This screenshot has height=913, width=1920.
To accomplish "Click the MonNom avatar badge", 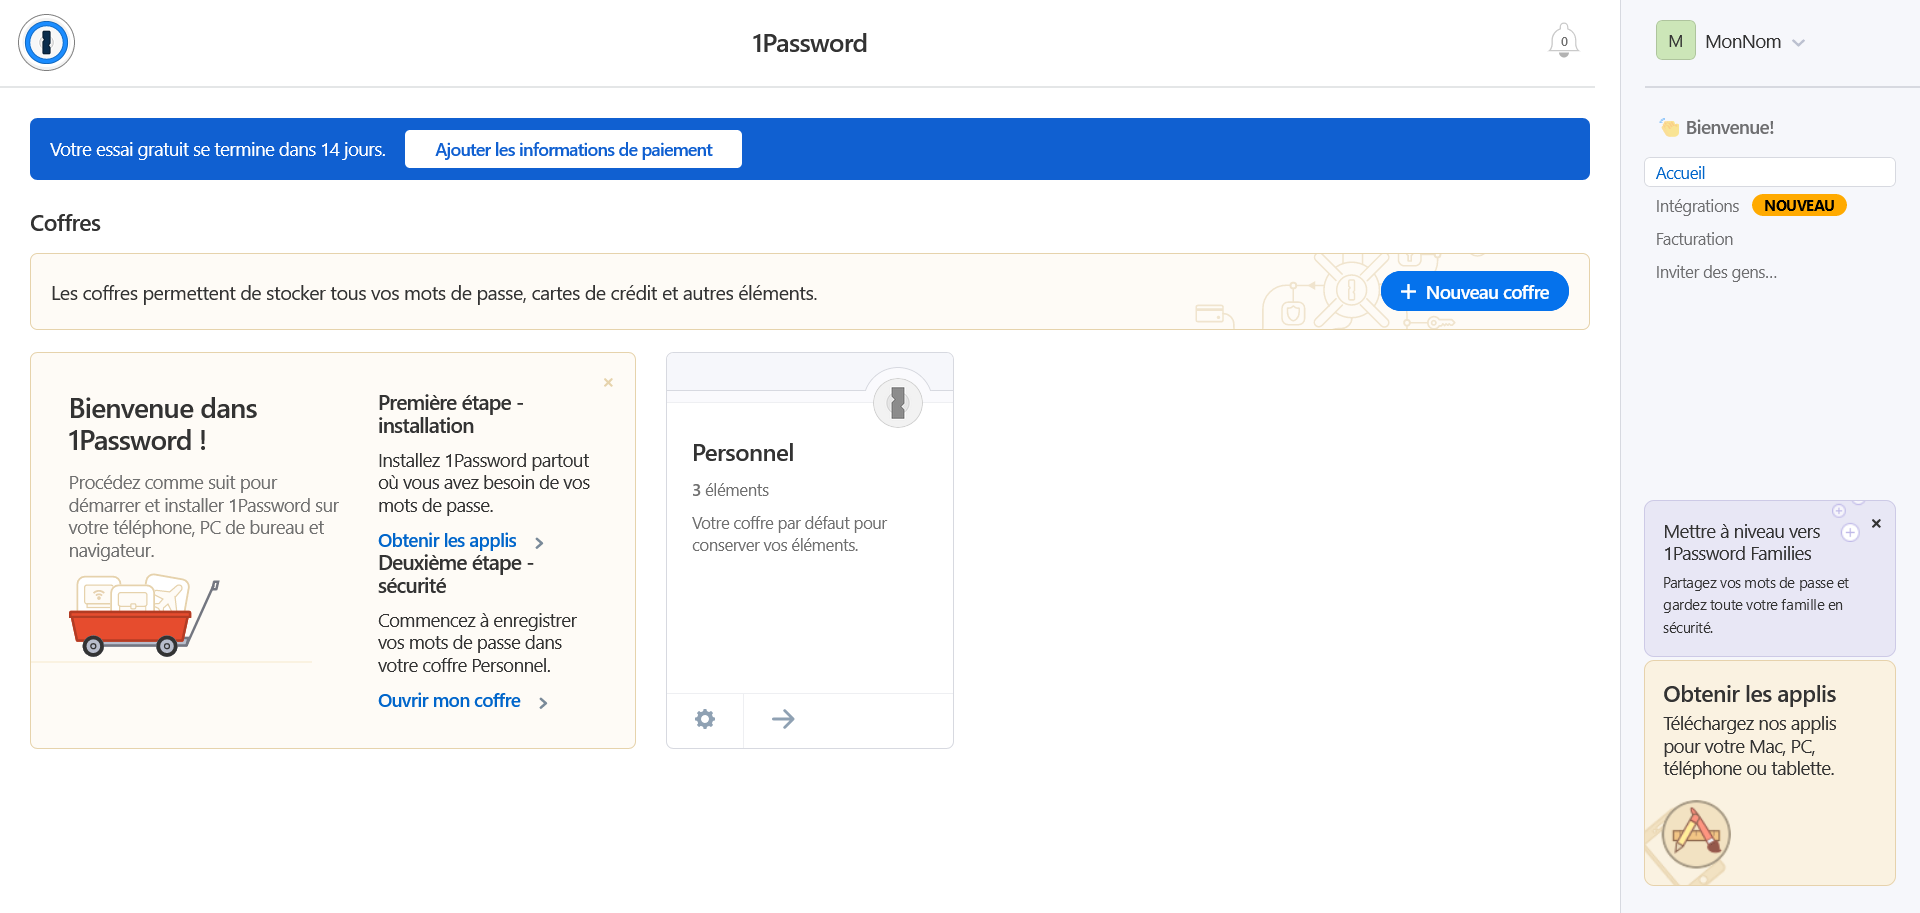I will tap(1675, 41).
